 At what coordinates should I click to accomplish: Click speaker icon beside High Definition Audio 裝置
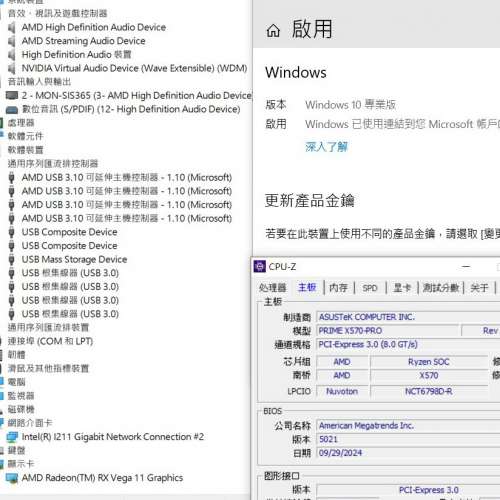coord(12,55)
